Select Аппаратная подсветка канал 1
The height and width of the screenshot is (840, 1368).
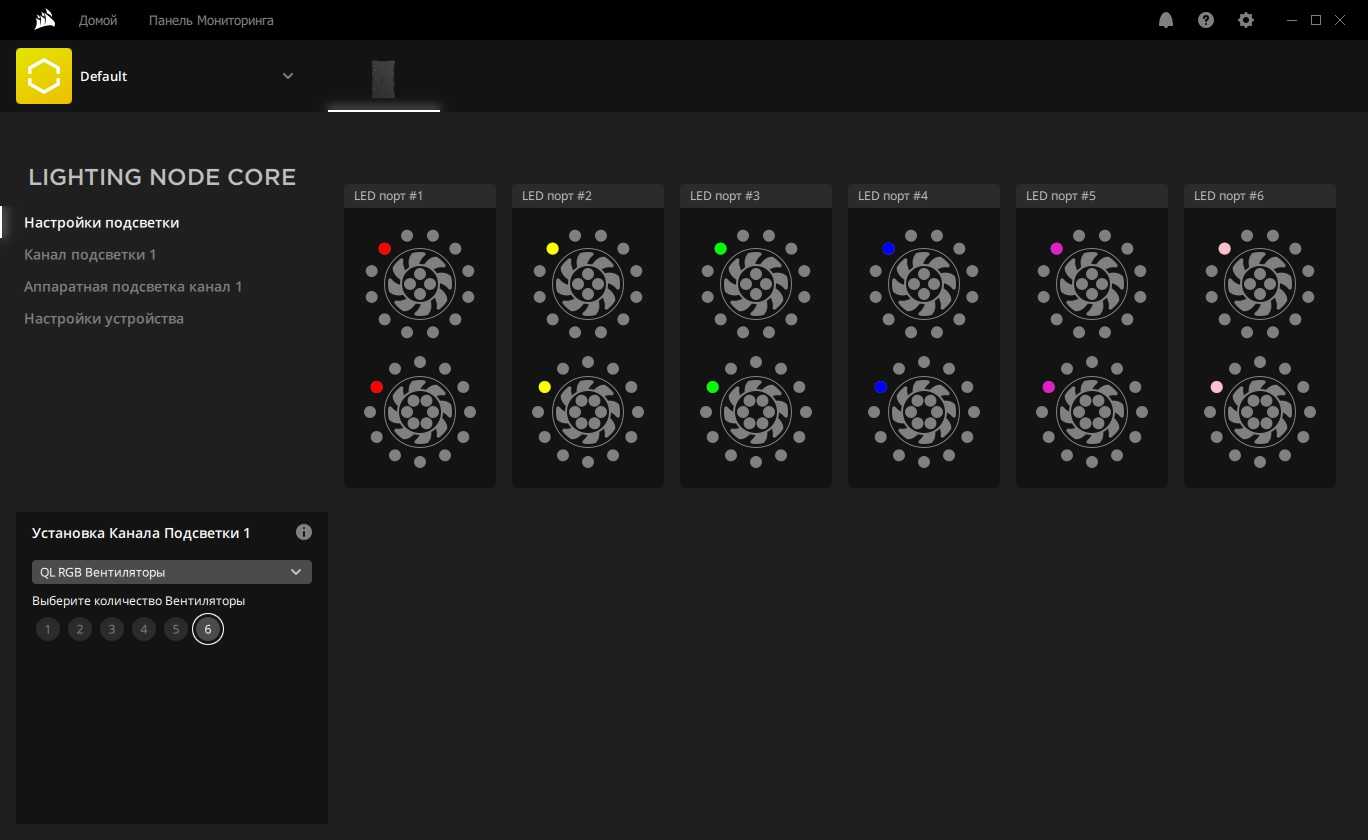point(133,287)
